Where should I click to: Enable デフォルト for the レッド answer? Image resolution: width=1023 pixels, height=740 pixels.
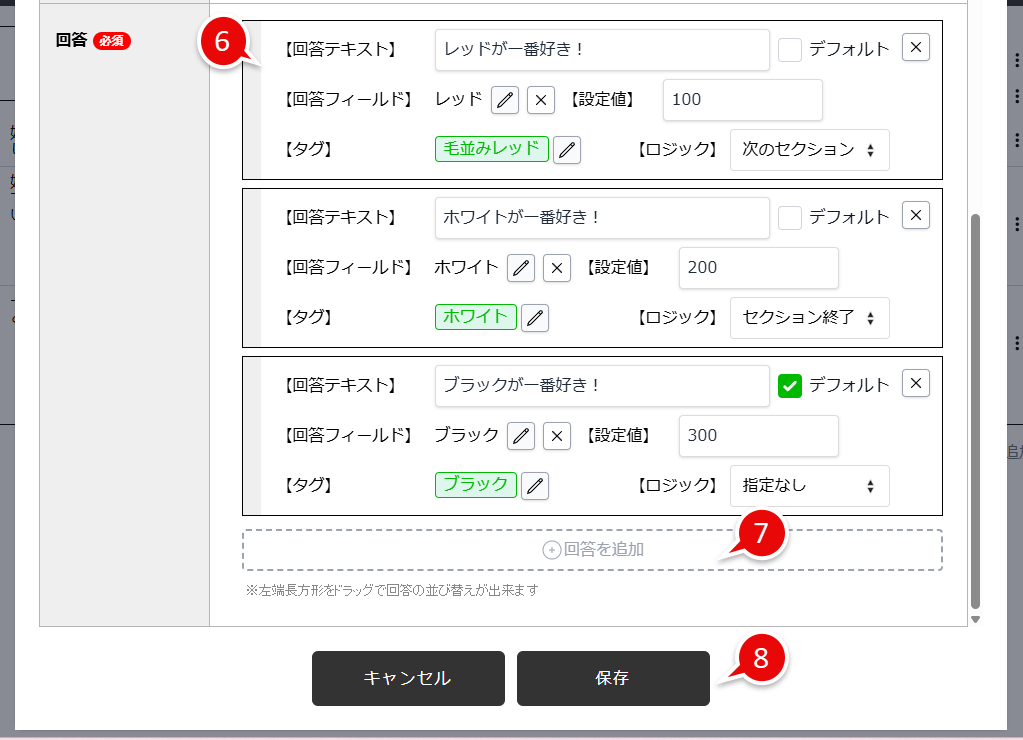pyautogui.click(x=789, y=46)
